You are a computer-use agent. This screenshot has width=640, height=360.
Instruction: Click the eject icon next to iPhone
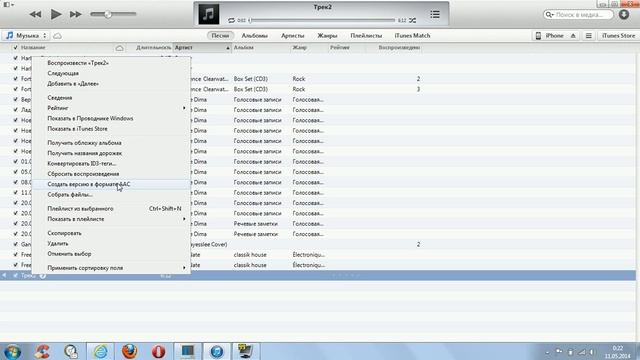(x=573, y=36)
